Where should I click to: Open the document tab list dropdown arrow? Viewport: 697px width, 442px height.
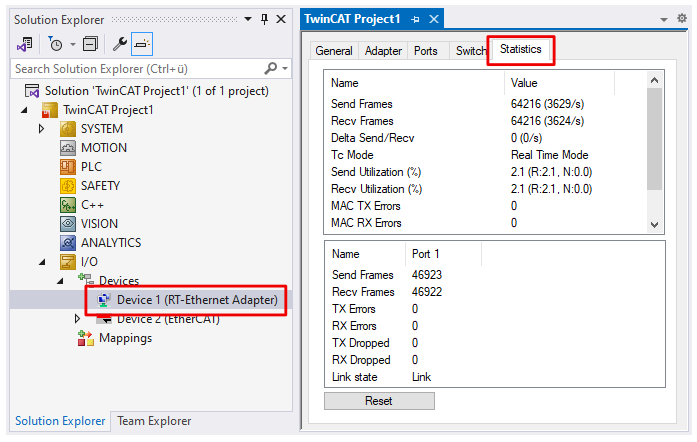pos(664,20)
